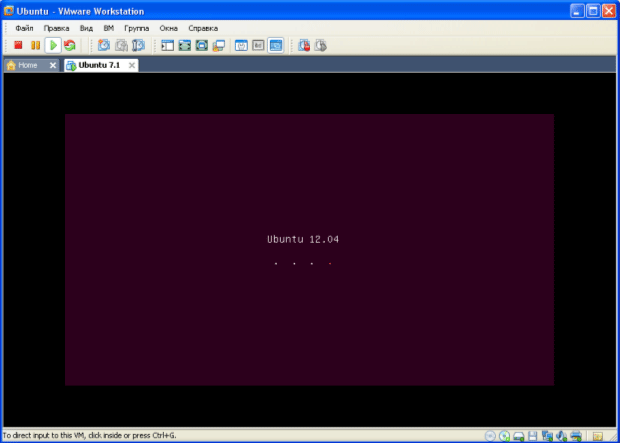620x443 pixels.
Task: Click the sound card status icon
Action: coord(561,436)
